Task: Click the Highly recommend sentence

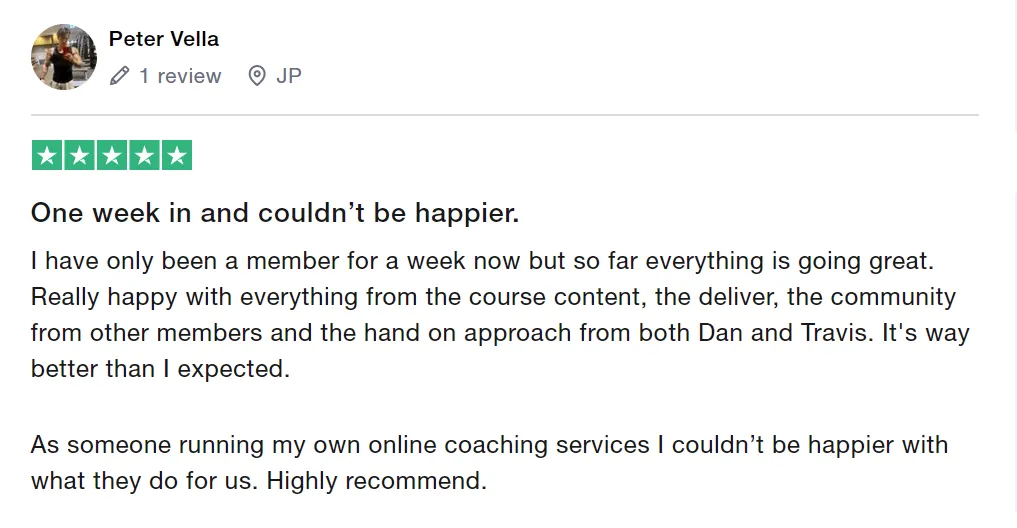Action: 376,481
